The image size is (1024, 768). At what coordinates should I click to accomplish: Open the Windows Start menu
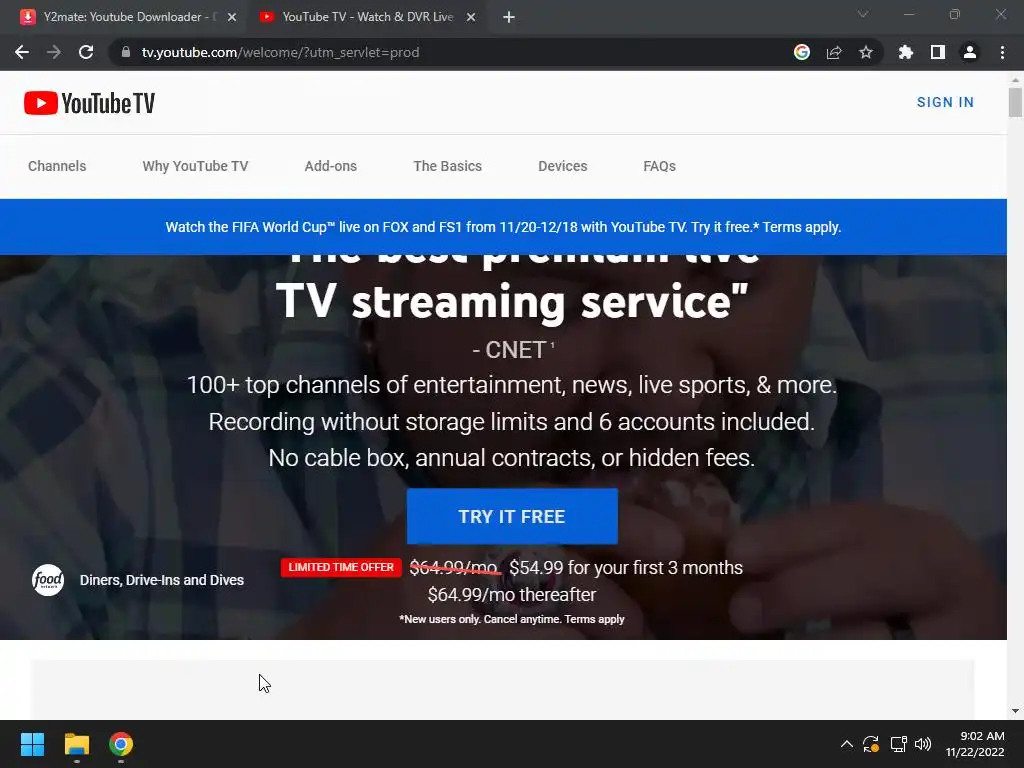pyautogui.click(x=32, y=744)
